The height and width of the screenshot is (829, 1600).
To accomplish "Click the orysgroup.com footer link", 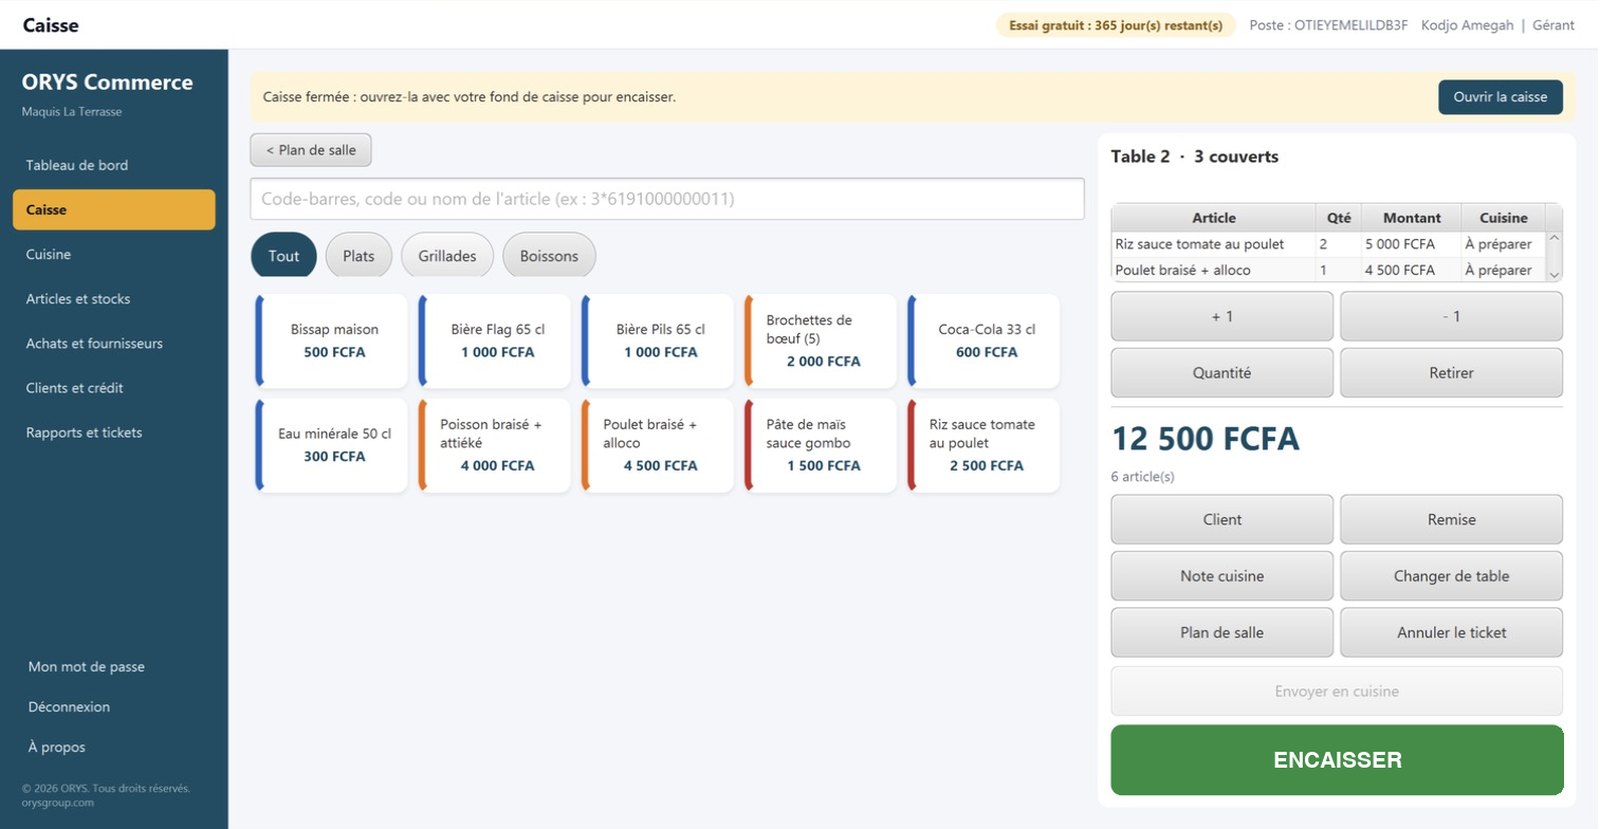I will [x=58, y=803].
